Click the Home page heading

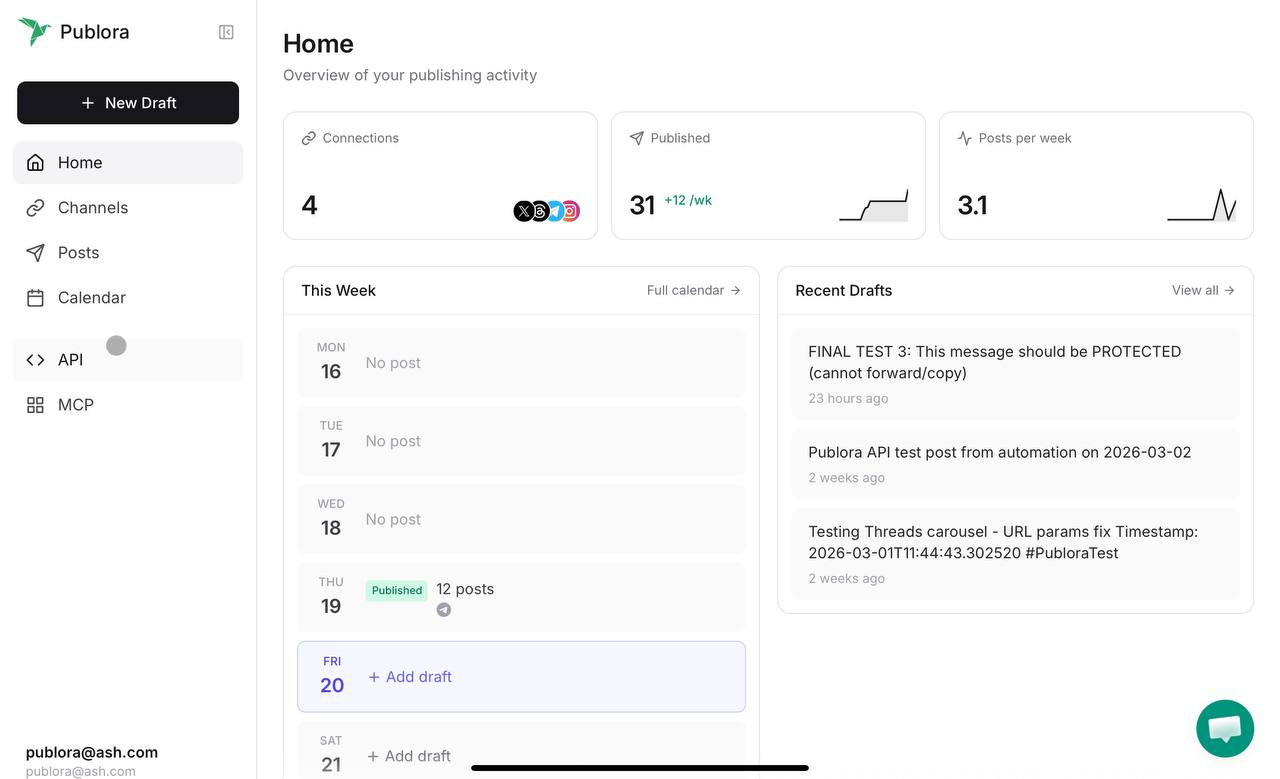click(318, 43)
